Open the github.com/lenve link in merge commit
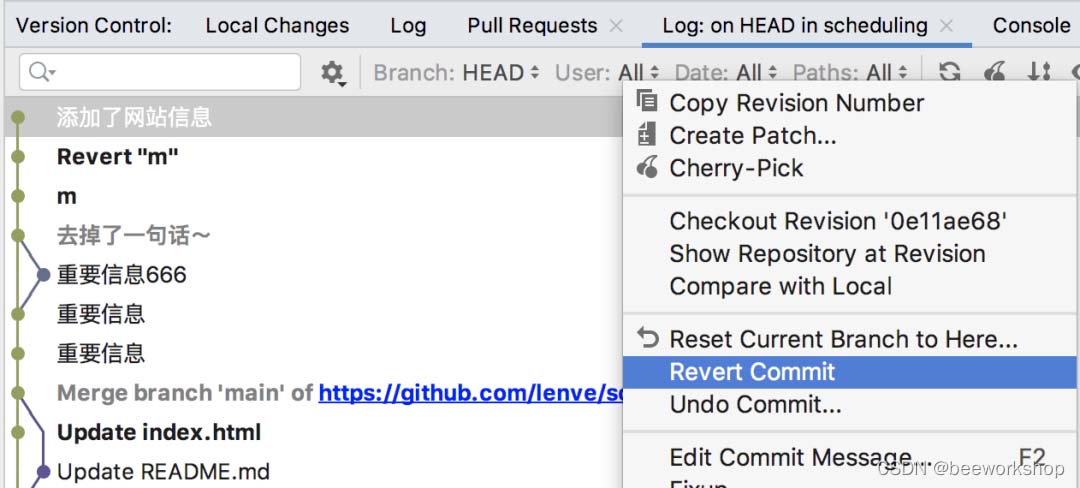The height and width of the screenshot is (488, 1080). coord(470,393)
